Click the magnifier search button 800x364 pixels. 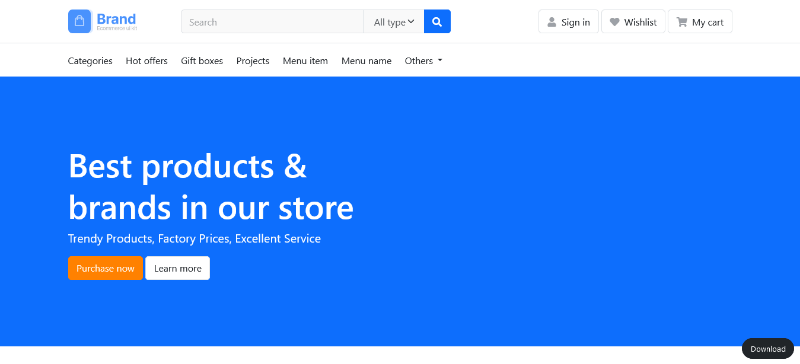[x=437, y=21]
